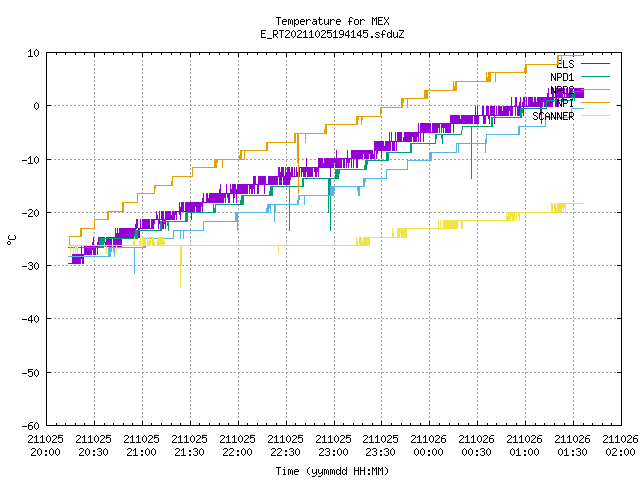Click the y-axis label 0
640x480 pixels.
[36, 106]
